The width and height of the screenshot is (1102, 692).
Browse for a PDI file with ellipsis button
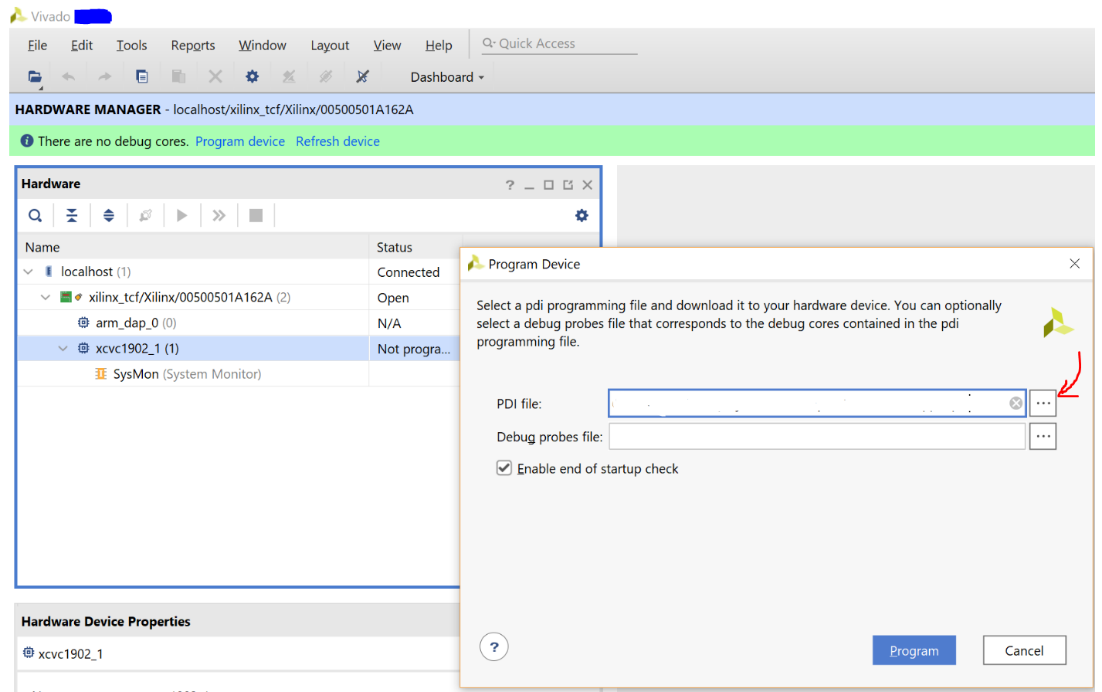(1043, 403)
